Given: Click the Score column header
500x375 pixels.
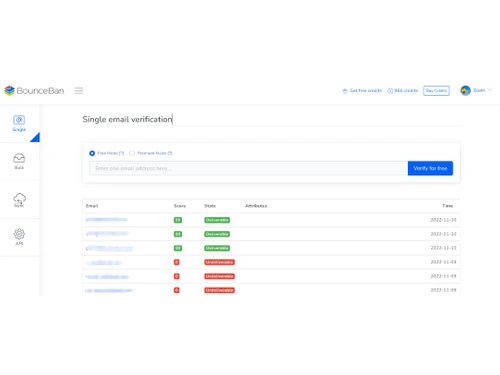Looking at the screenshot, I should point(180,206).
